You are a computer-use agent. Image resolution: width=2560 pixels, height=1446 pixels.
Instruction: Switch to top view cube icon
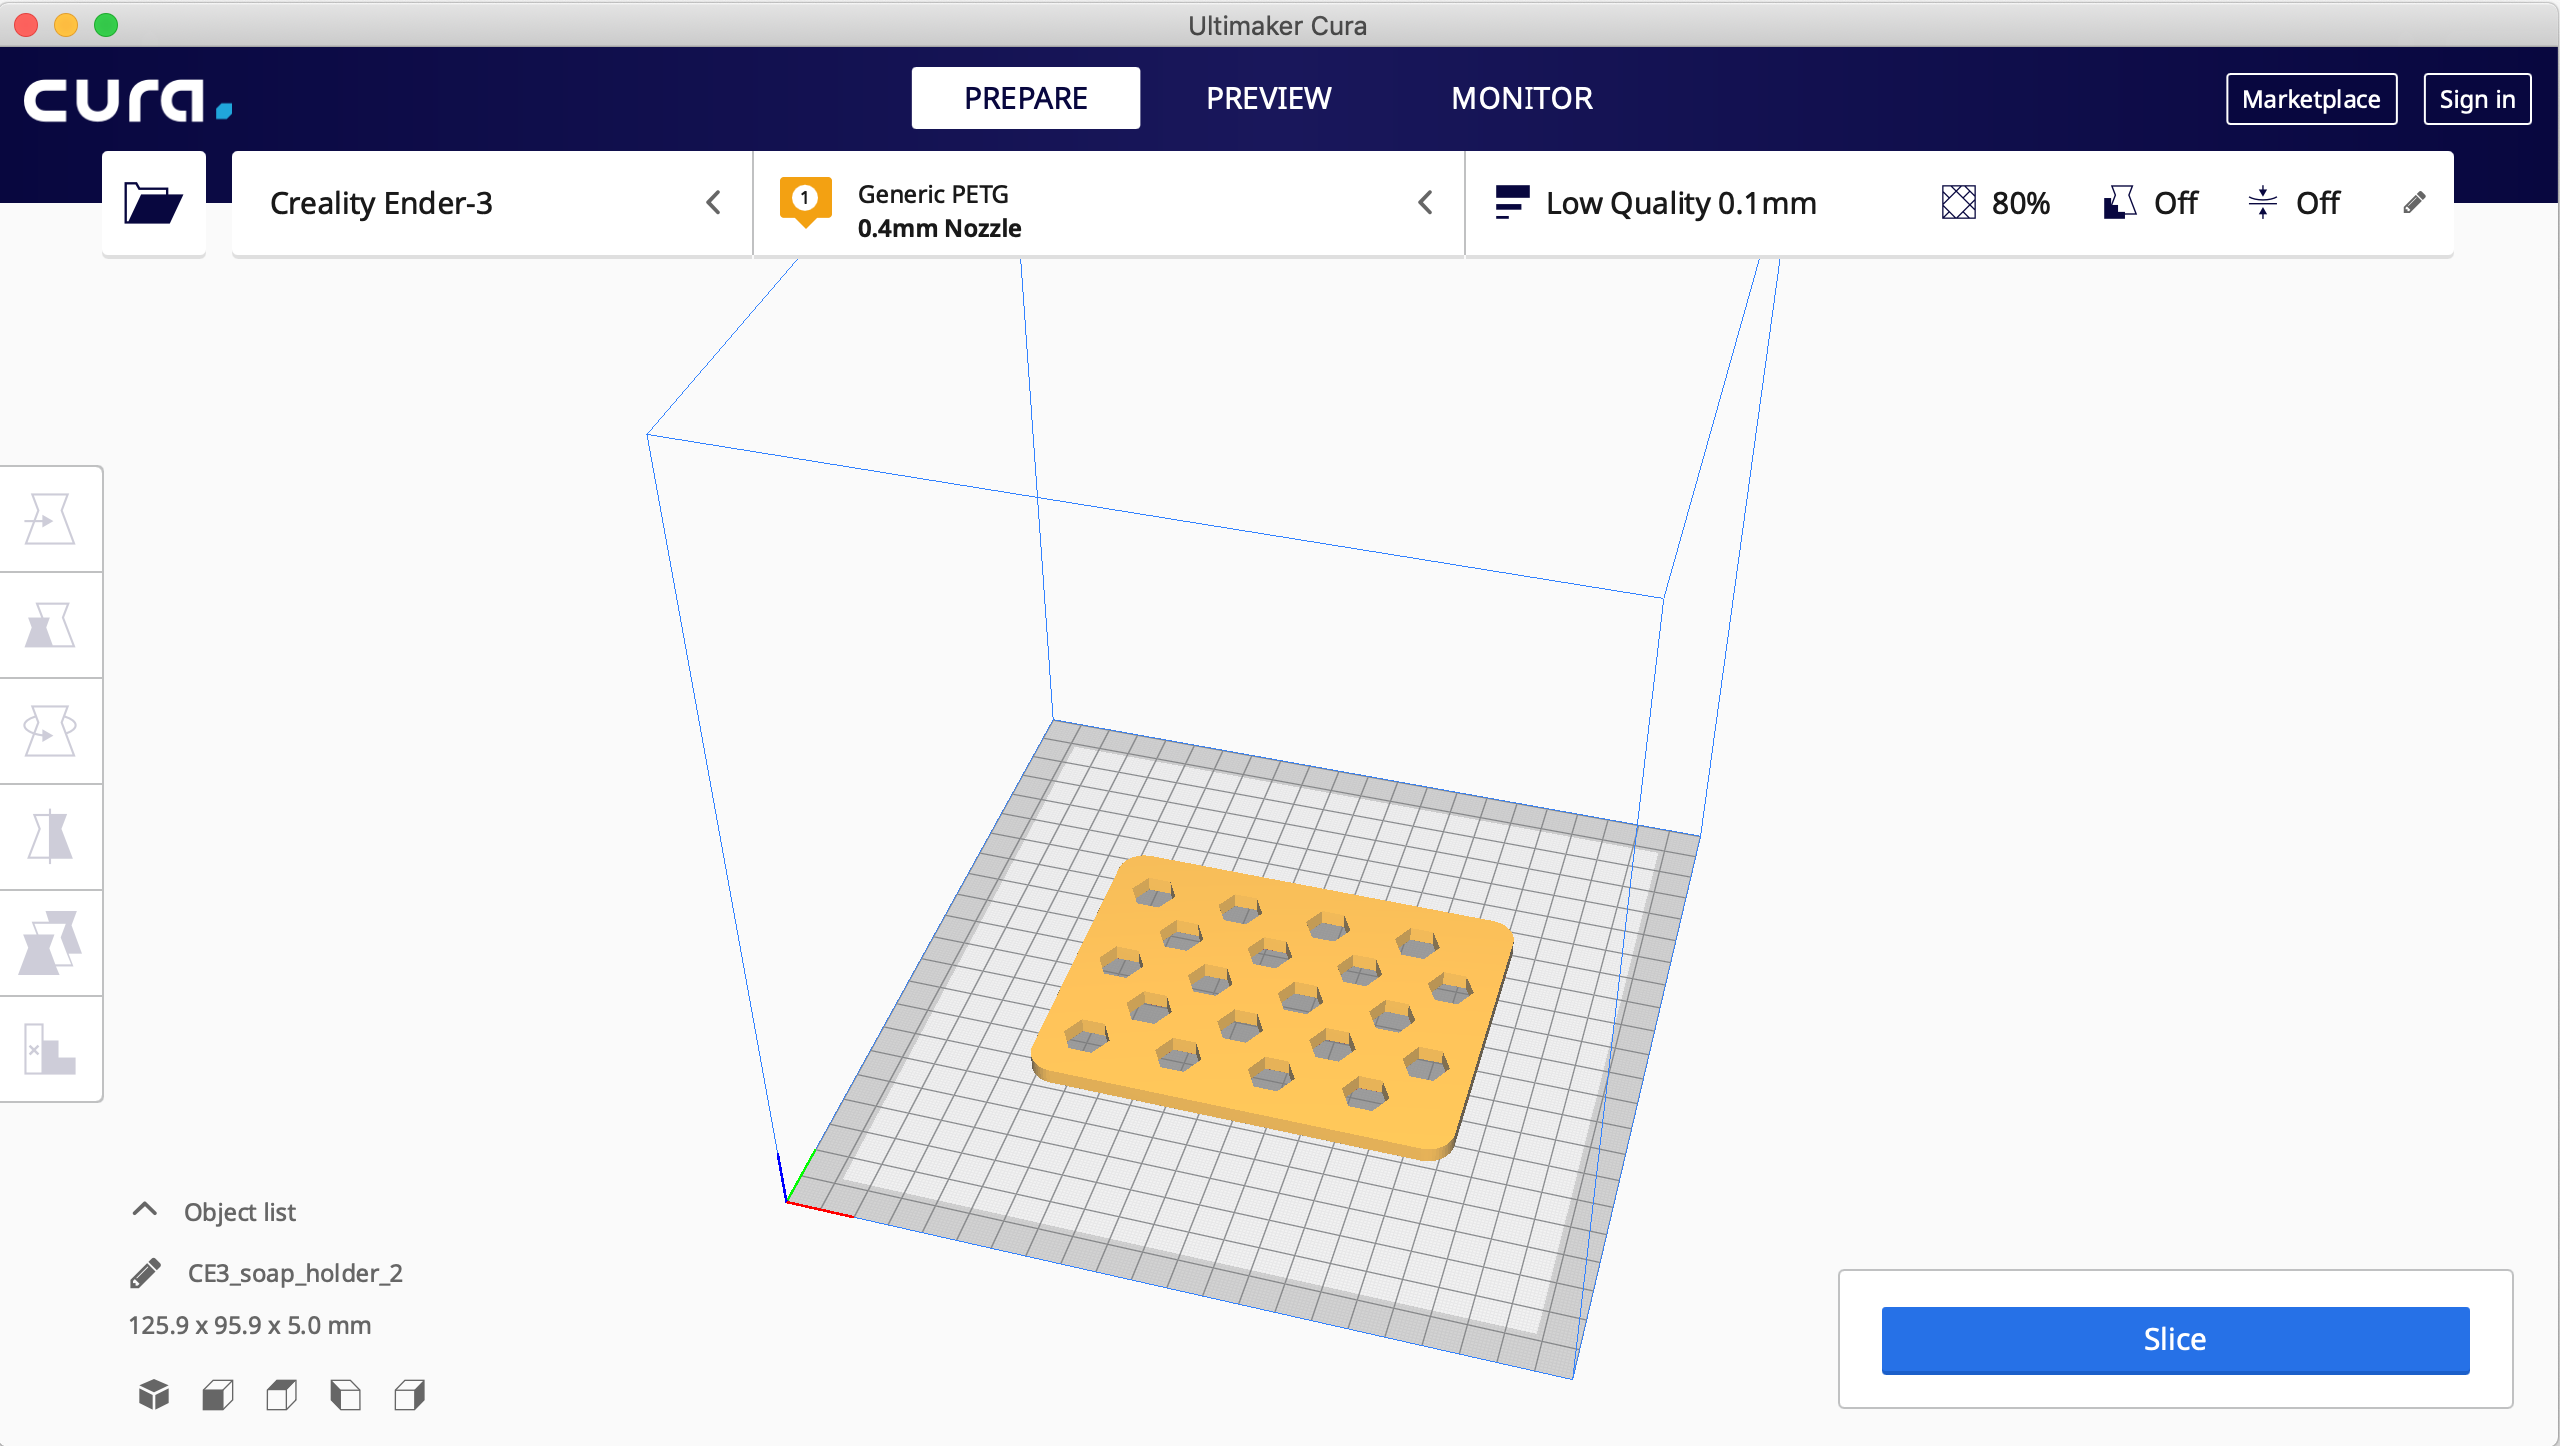tap(282, 1394)
